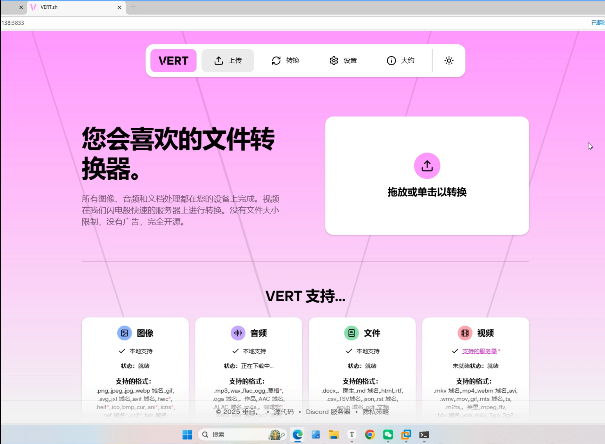Click the red 视频 (Video) category icon

point(465,333)
